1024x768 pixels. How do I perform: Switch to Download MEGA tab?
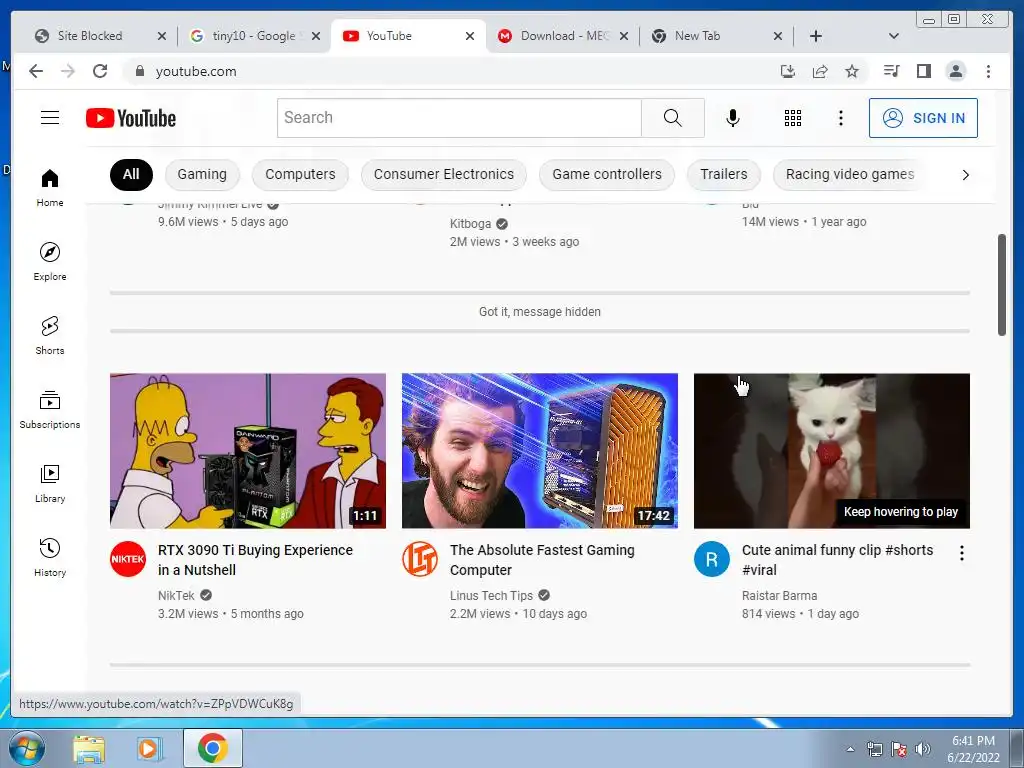[x=562, y=36]
